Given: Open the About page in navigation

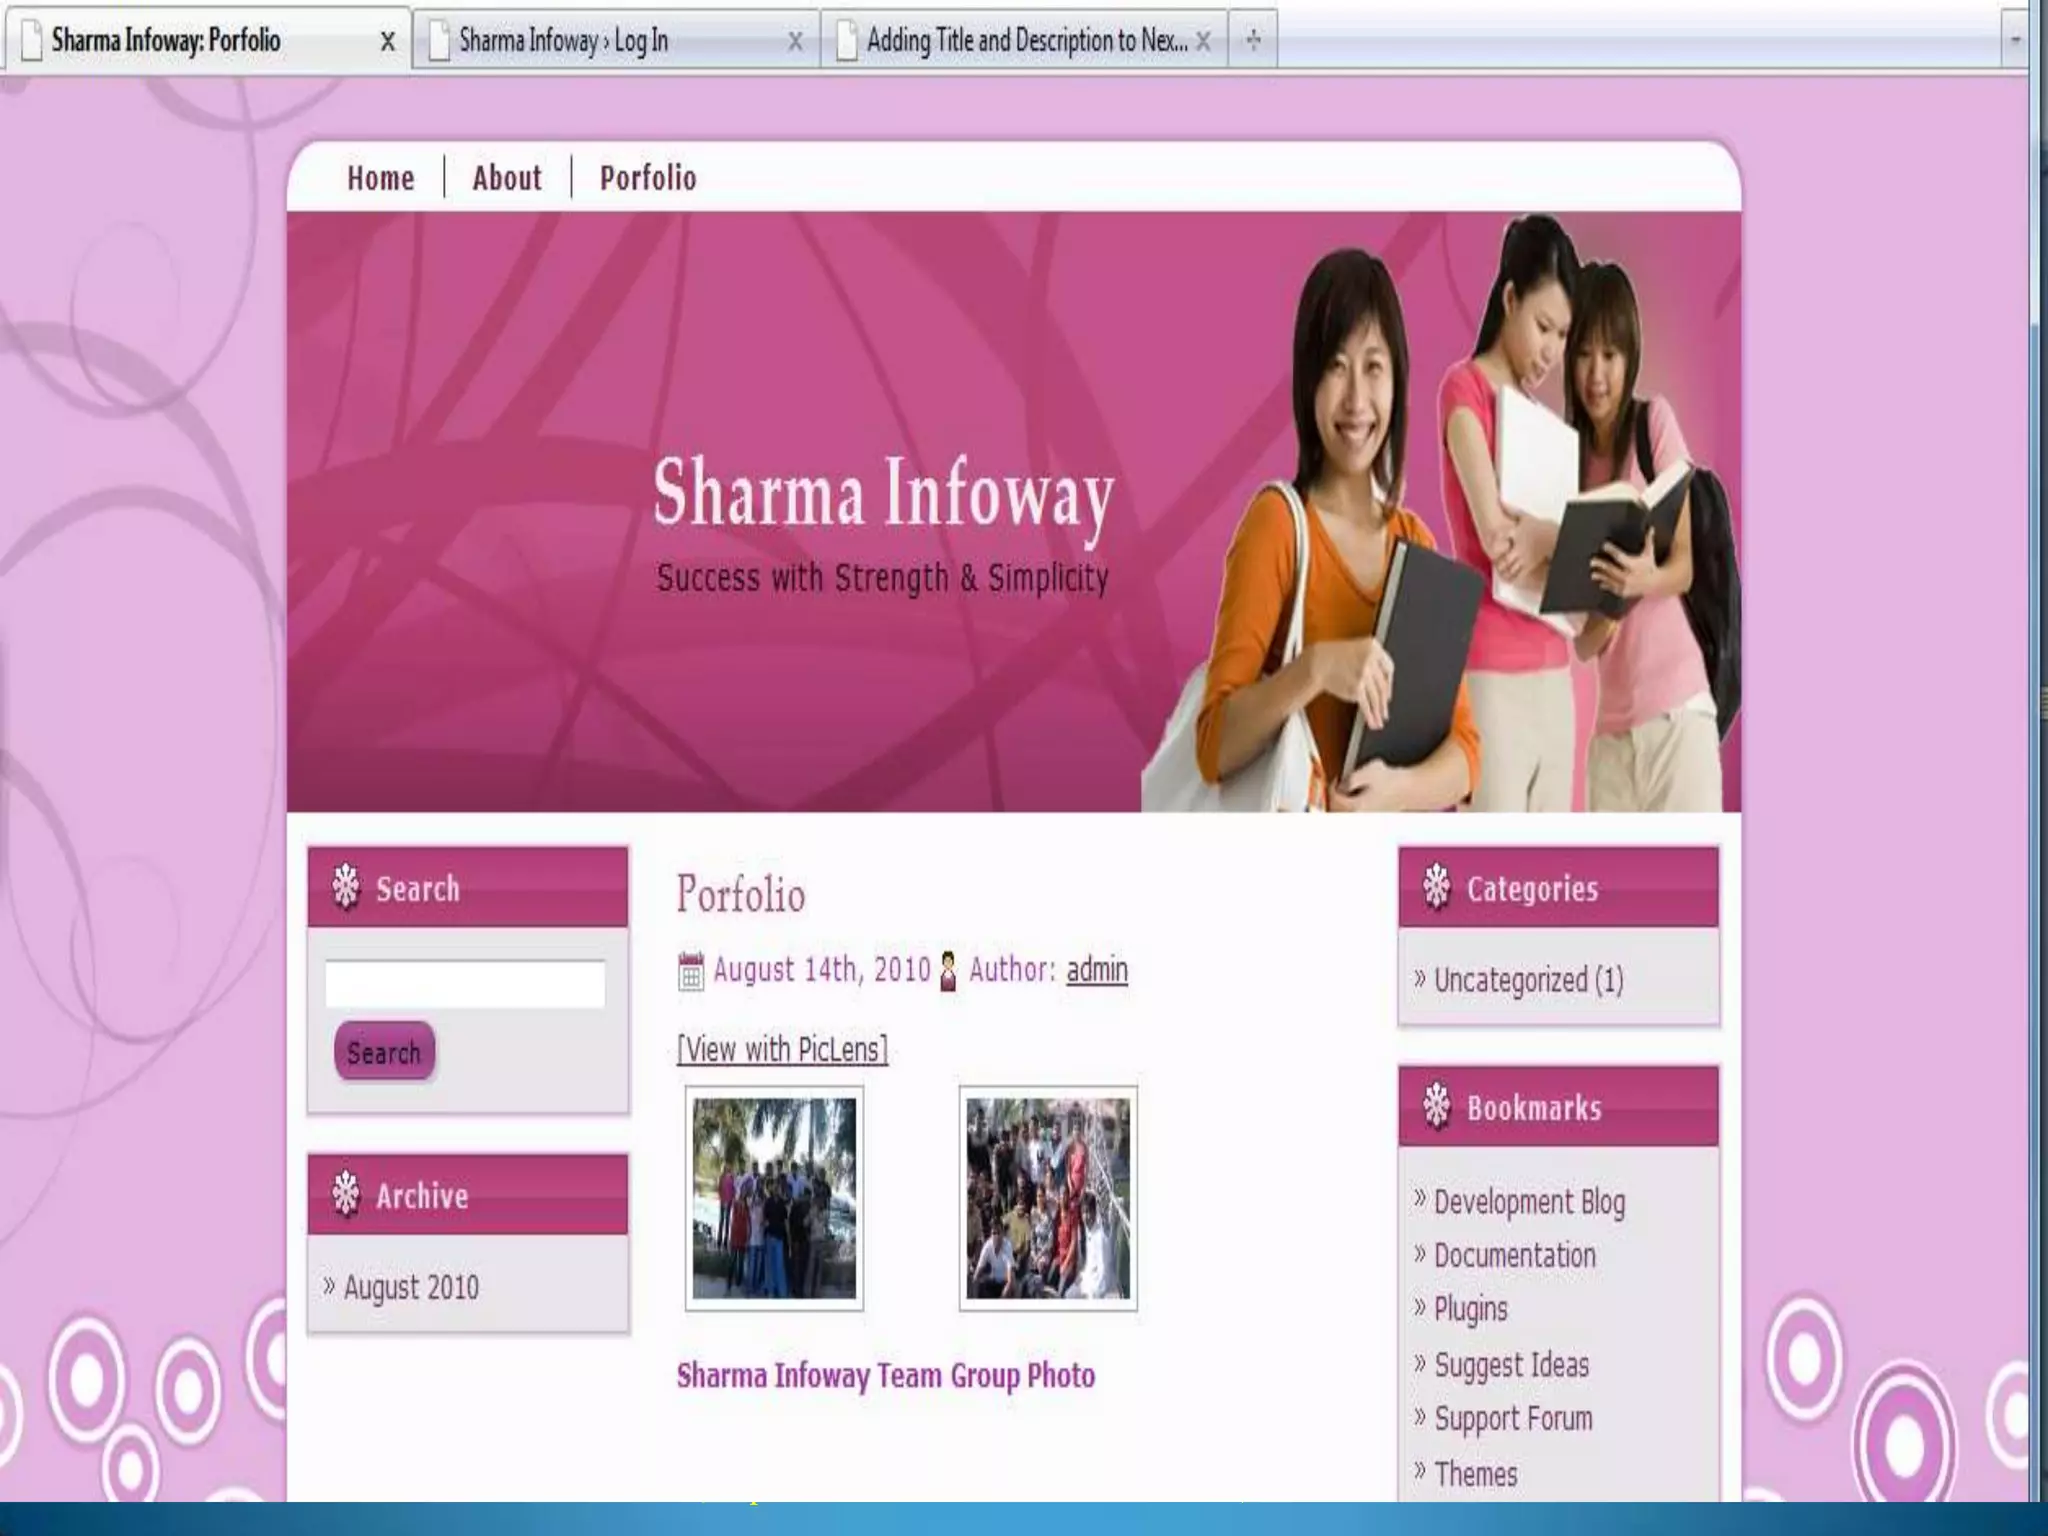Looking at the screenshot, I should [507, 178].
